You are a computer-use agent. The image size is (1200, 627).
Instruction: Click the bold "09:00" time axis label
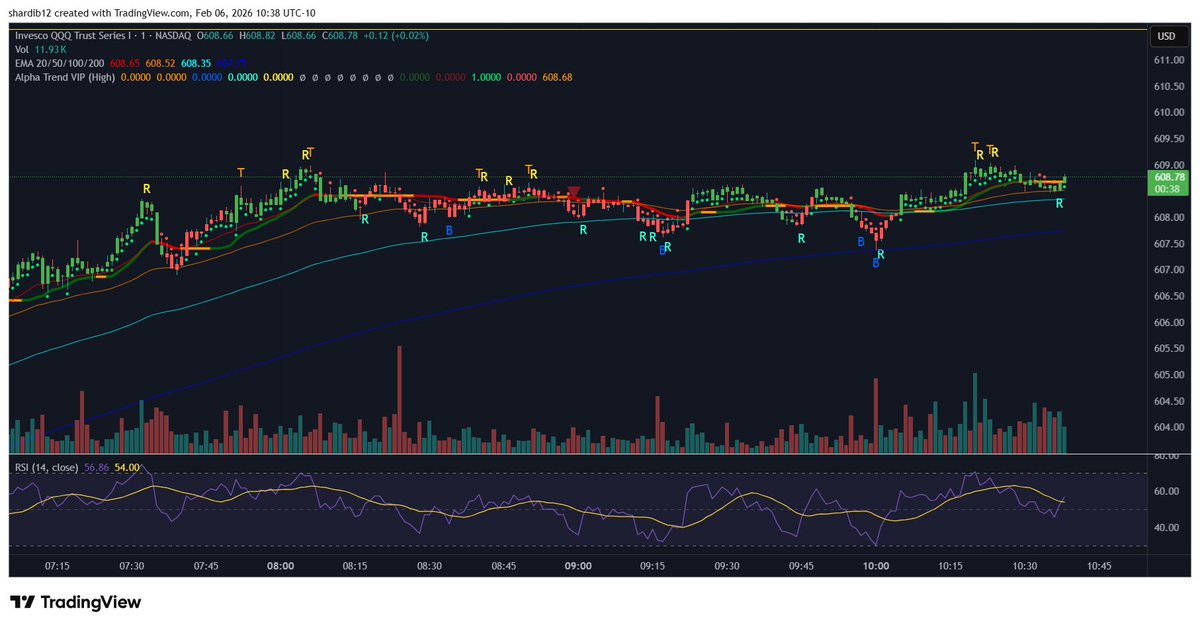pos(579,565)
